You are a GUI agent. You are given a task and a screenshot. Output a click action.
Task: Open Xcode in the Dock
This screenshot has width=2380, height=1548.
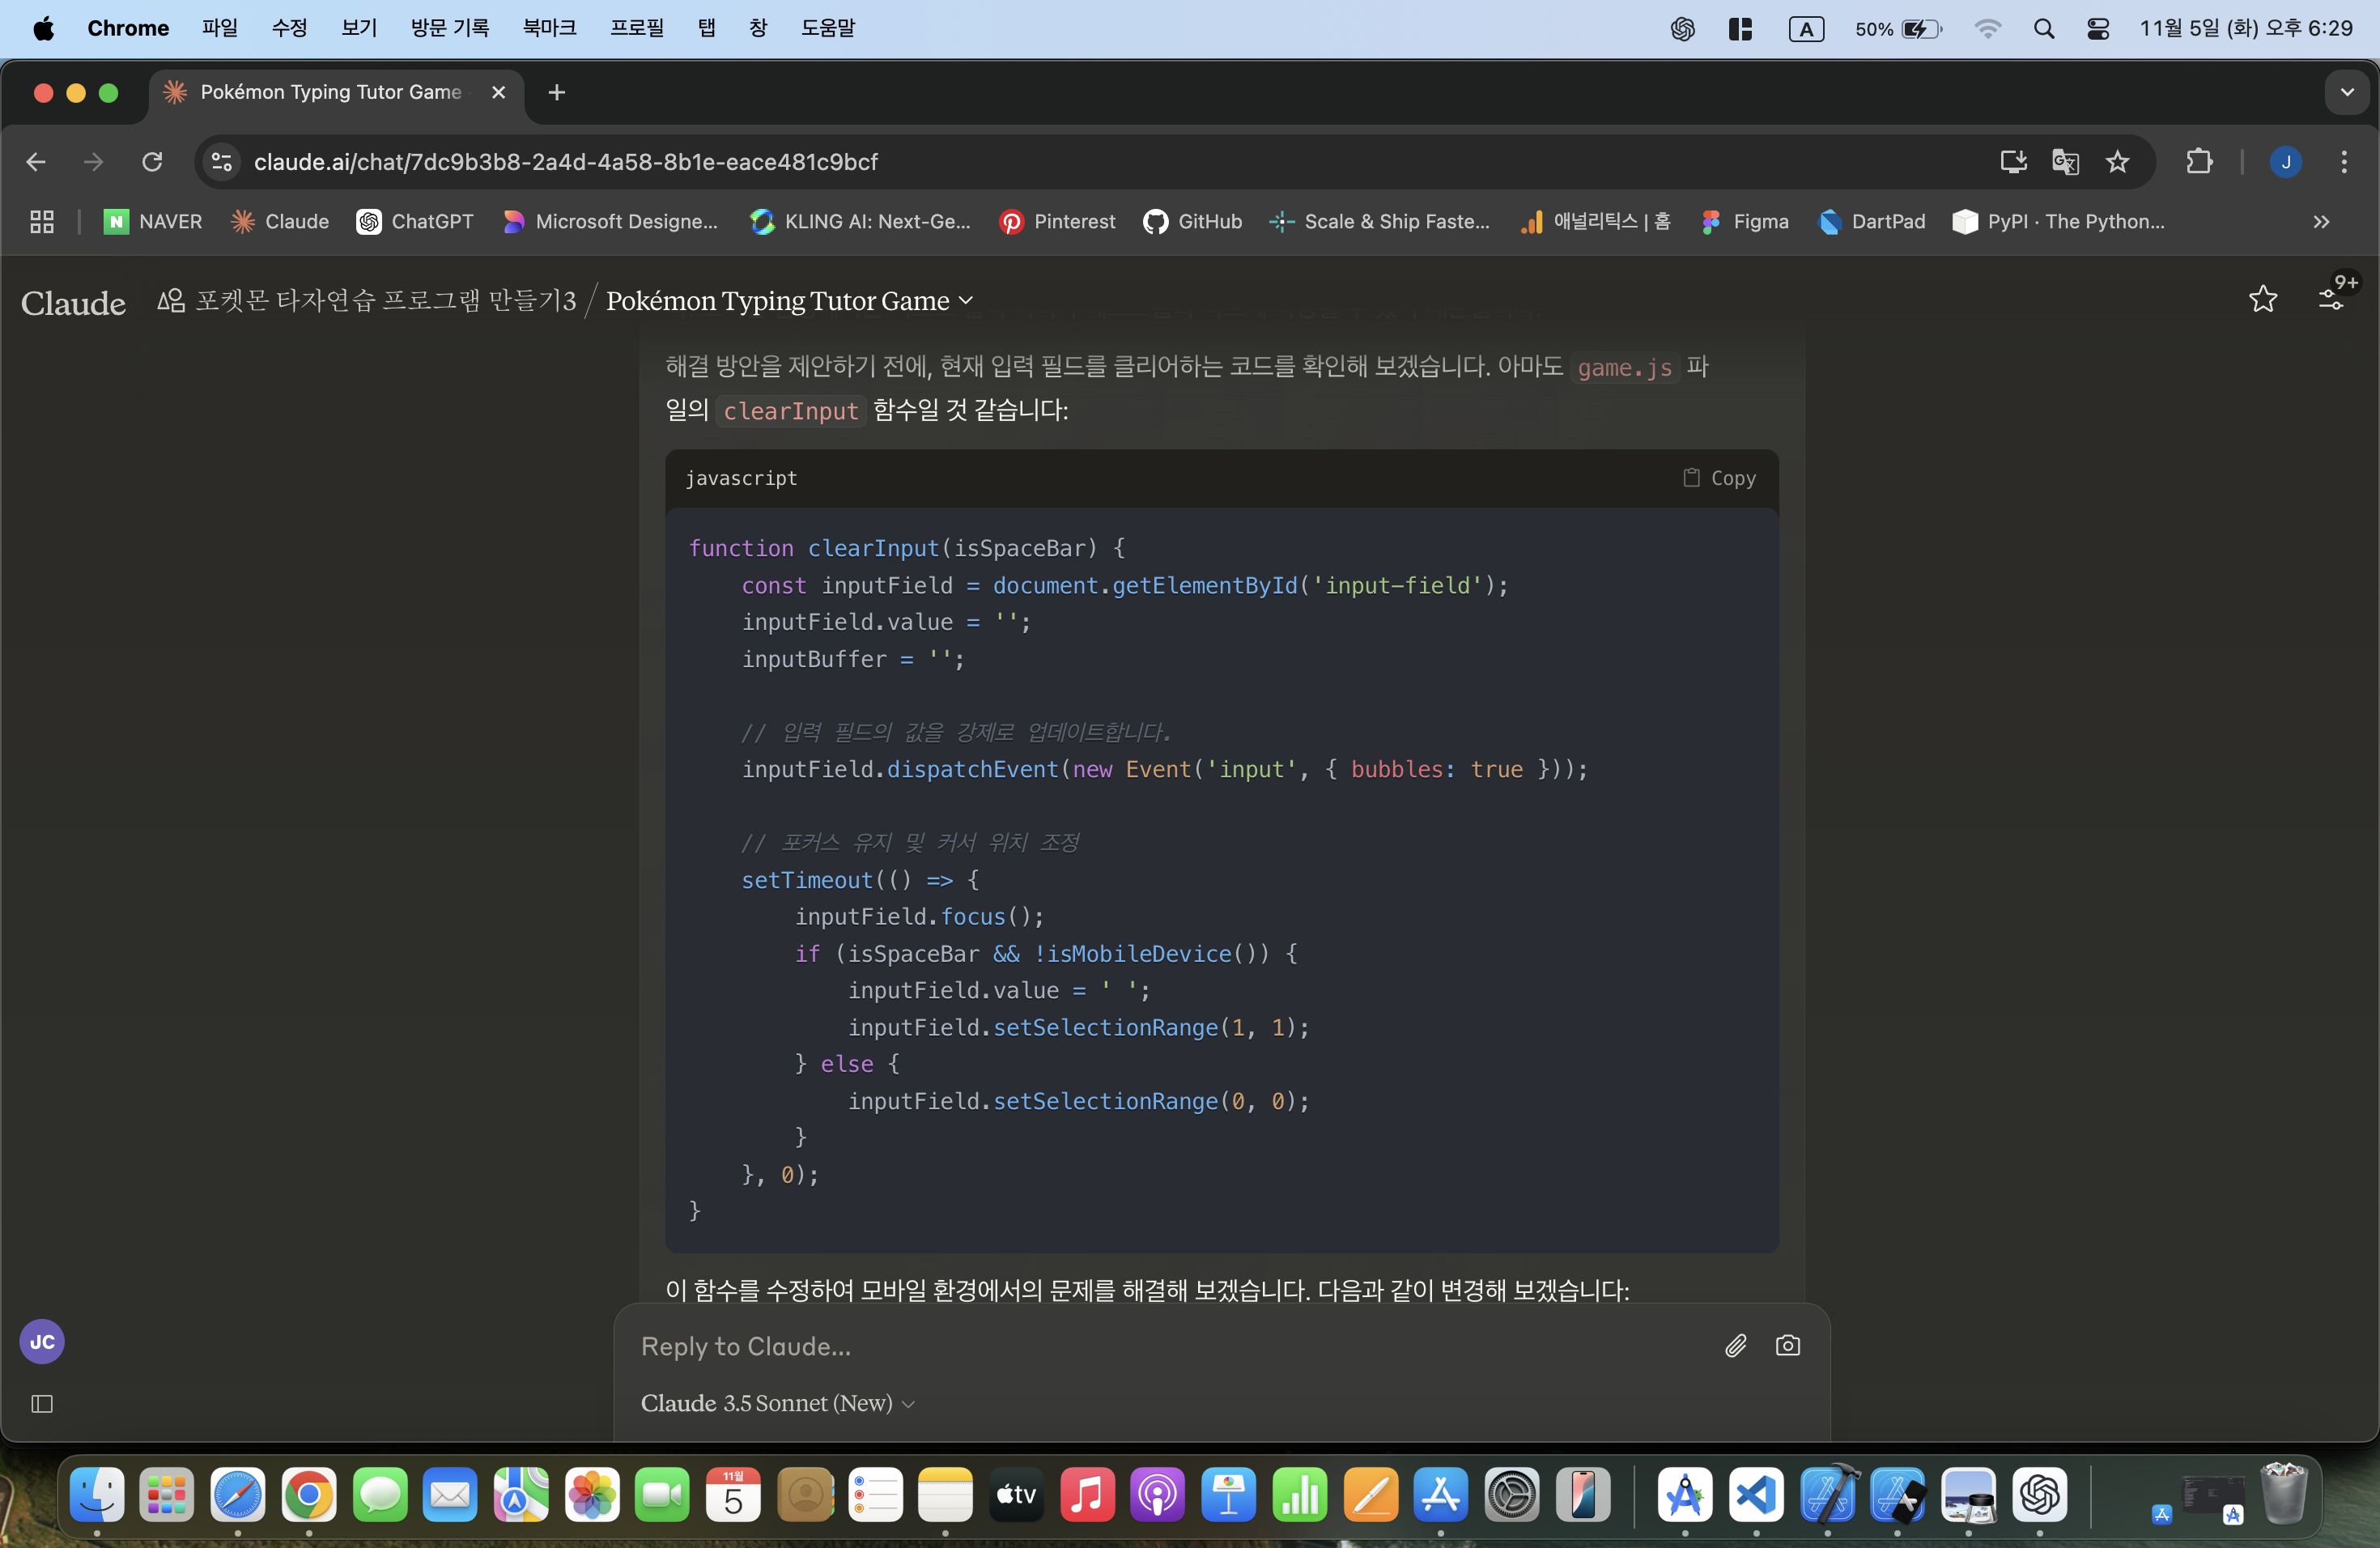[1828, 1494]
